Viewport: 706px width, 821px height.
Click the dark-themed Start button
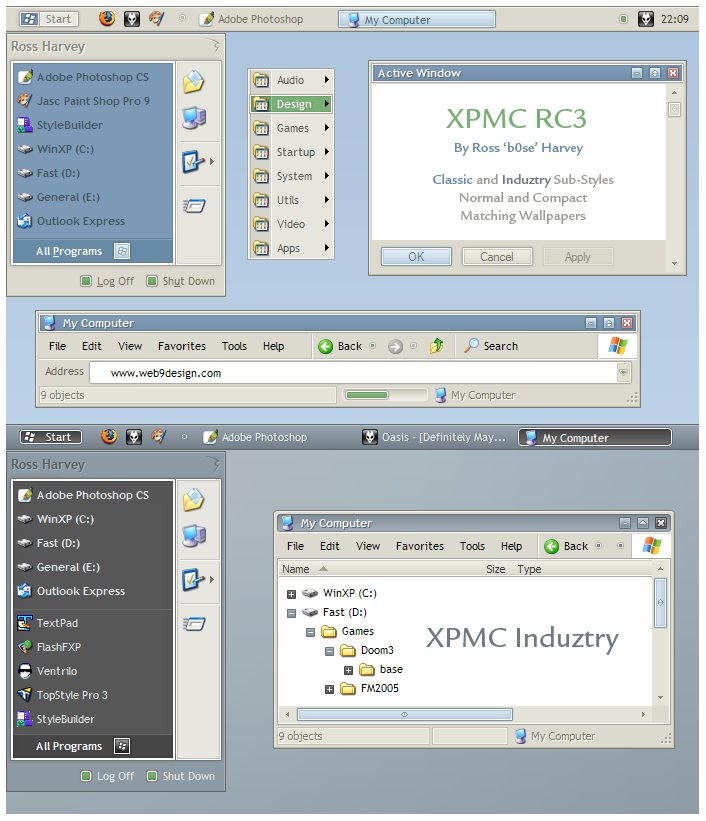coord(51,437)
